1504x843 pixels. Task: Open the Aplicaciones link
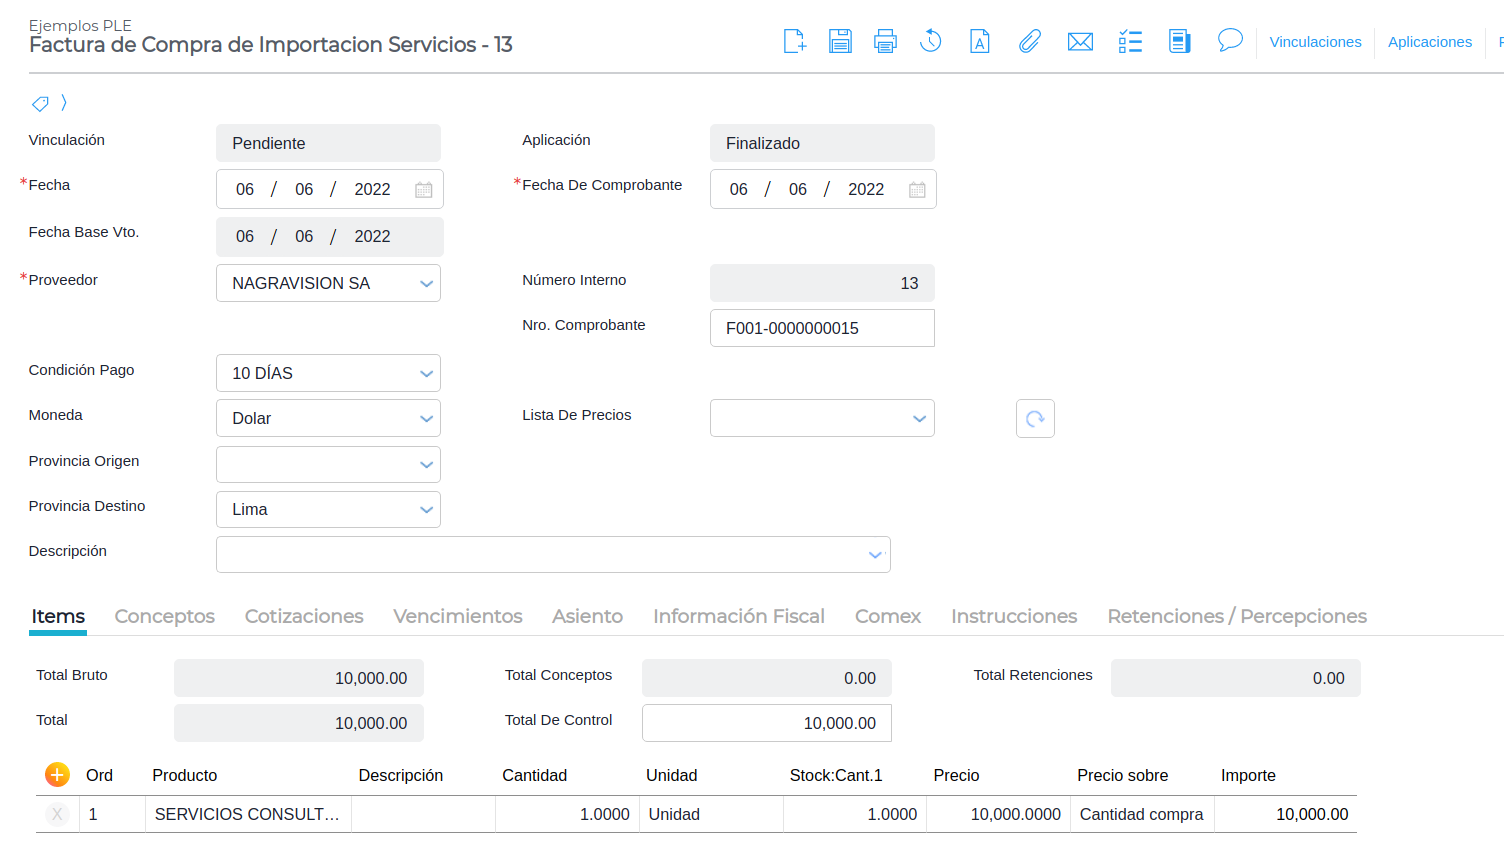coord(1429,42)
